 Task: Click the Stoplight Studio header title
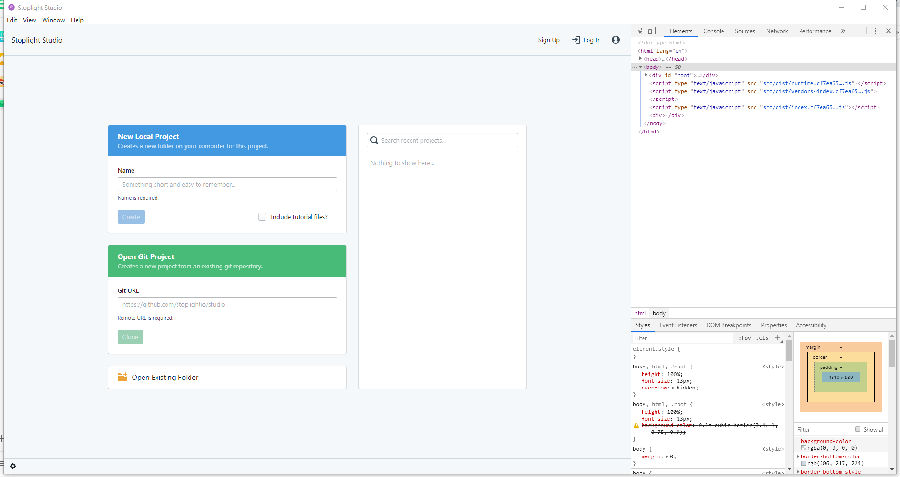[x=37, y=40]
